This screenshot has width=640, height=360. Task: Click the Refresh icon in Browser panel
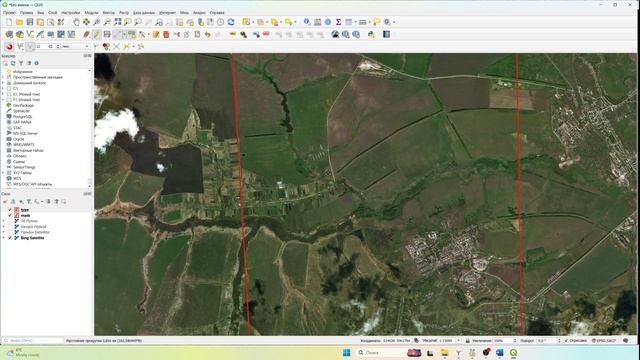click(x=13, y=63)
